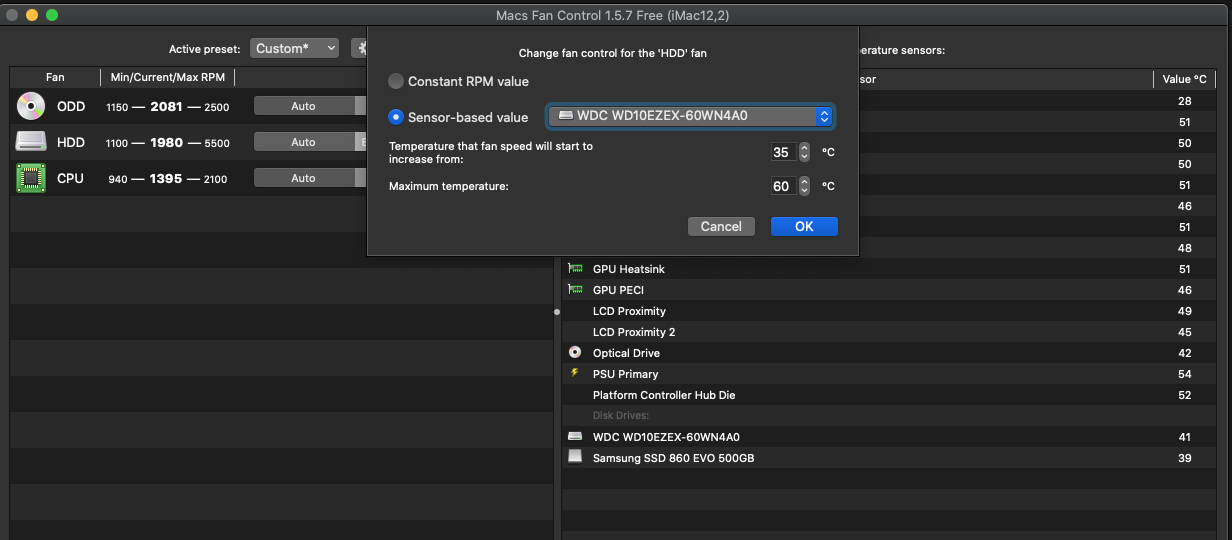The height and width of the screenshot is (540, 1232).
Task: Click the maximum temperature stepper arrows
Action: tap(804, 186)
